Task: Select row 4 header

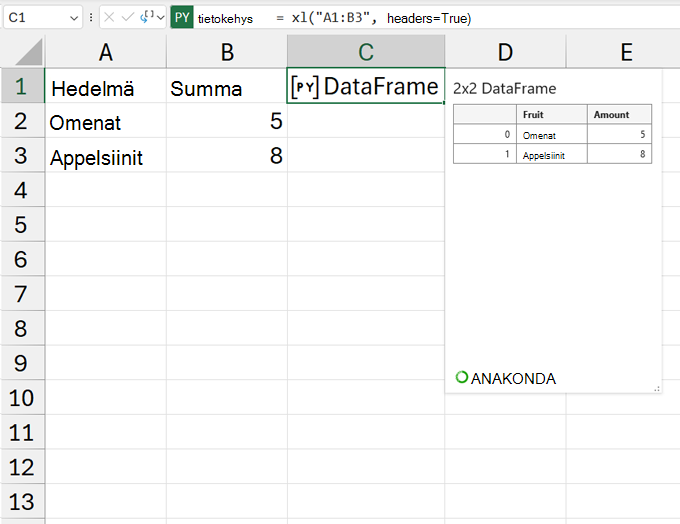Action: [22, 190]
